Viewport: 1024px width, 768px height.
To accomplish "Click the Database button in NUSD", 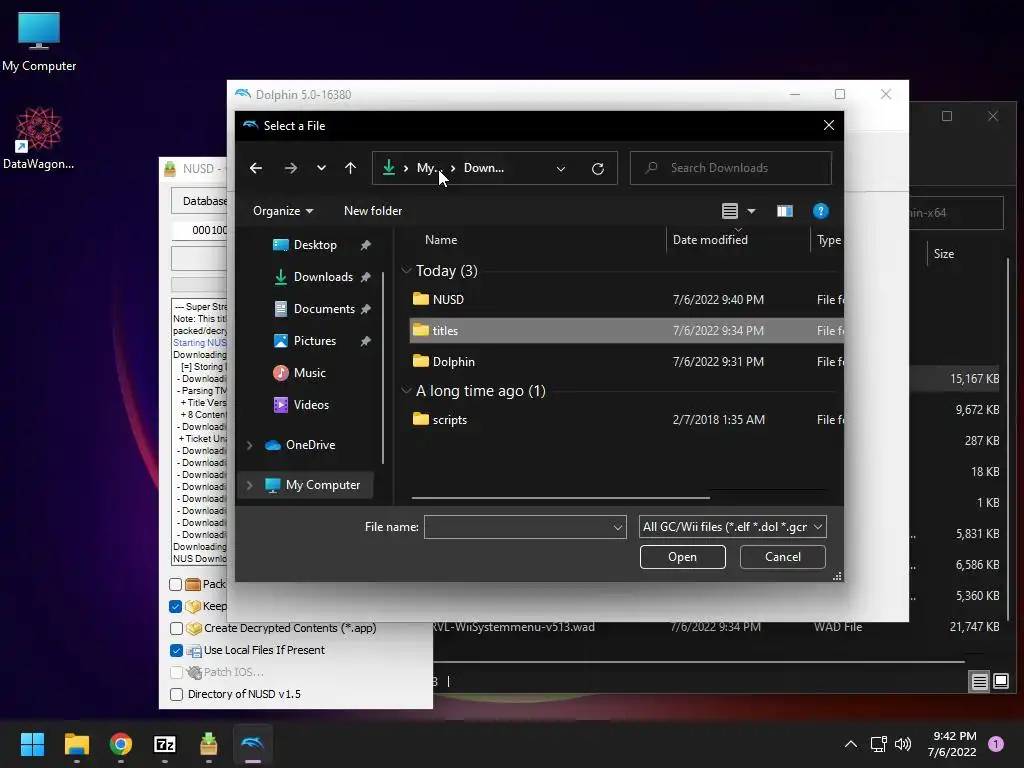I will point(199,201).
